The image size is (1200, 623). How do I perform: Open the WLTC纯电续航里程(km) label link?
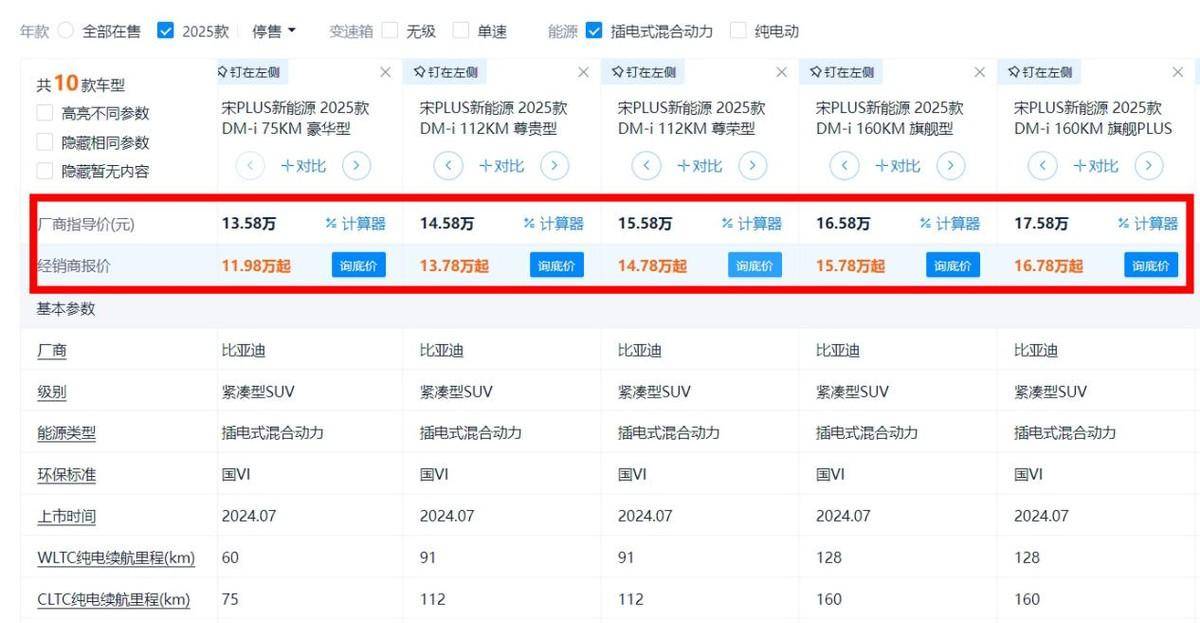pyautogui.click(x=116, y=558)
